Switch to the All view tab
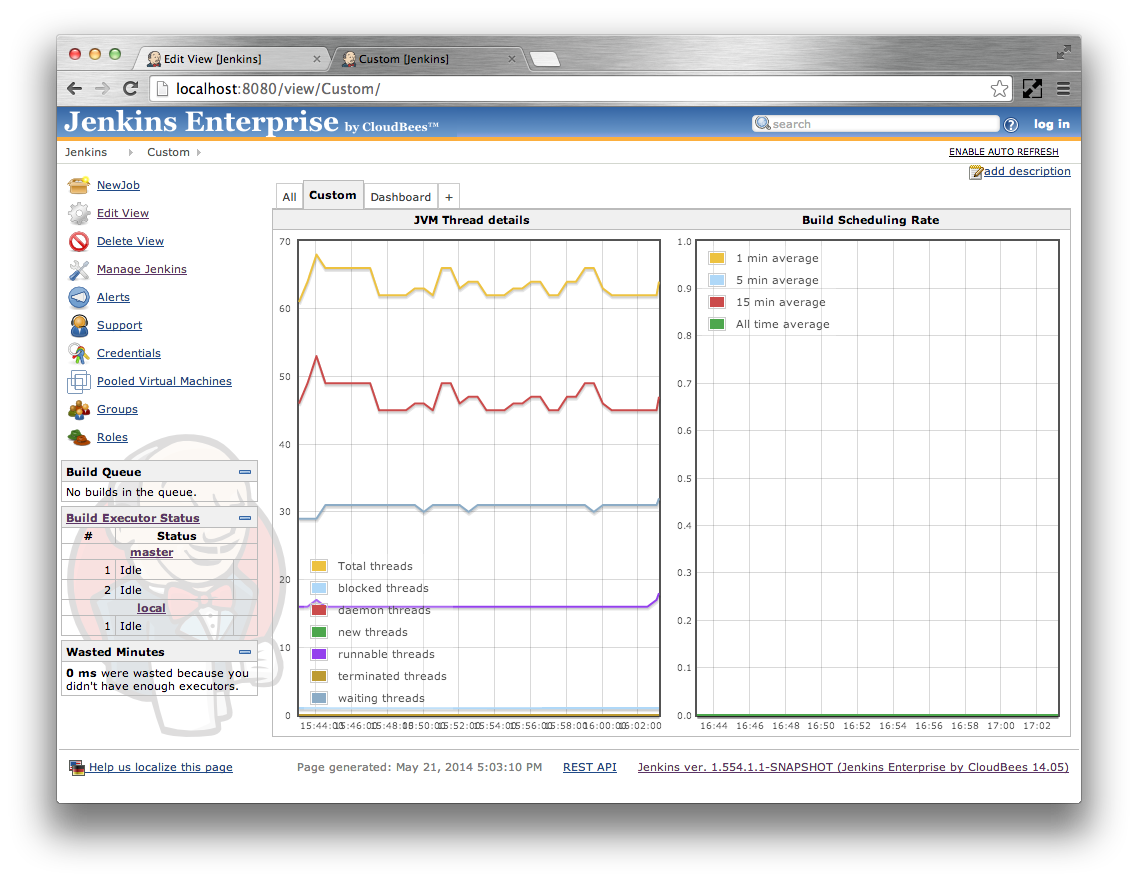The height and width of the screenshot is (882, 1138). [x=290, y=197]
